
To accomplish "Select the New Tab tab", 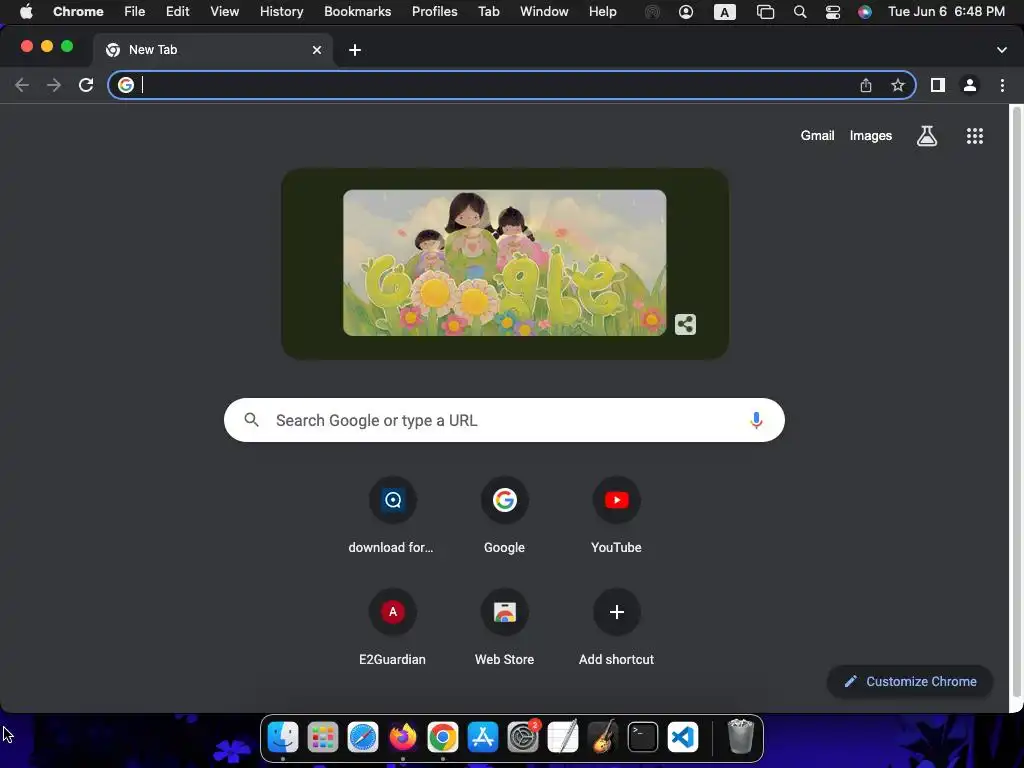I will (213, 50).
